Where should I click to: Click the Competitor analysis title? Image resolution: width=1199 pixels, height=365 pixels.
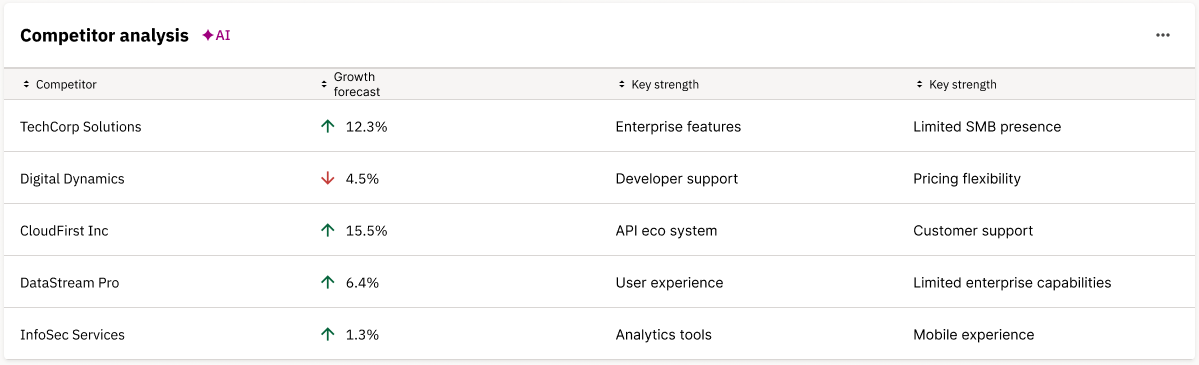coord(105,35)
